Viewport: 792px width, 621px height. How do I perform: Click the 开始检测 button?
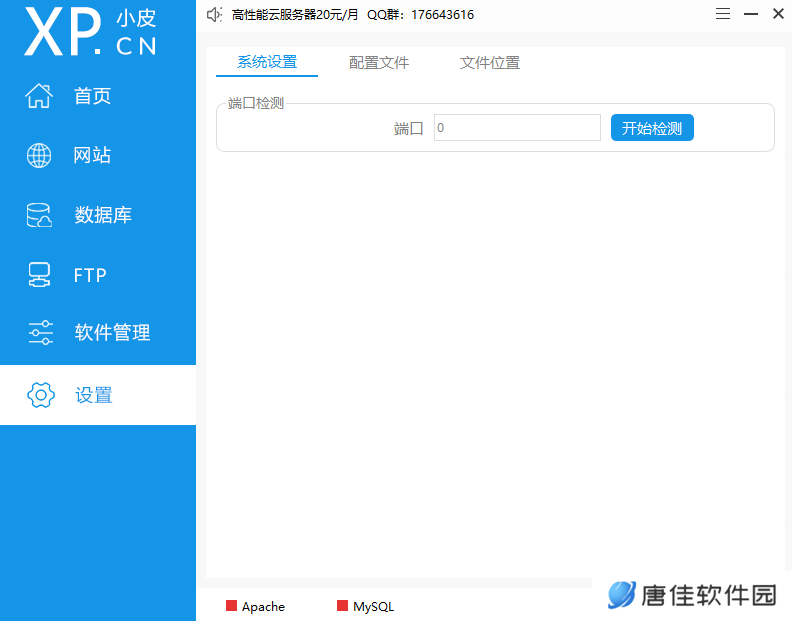coord(652,128)
